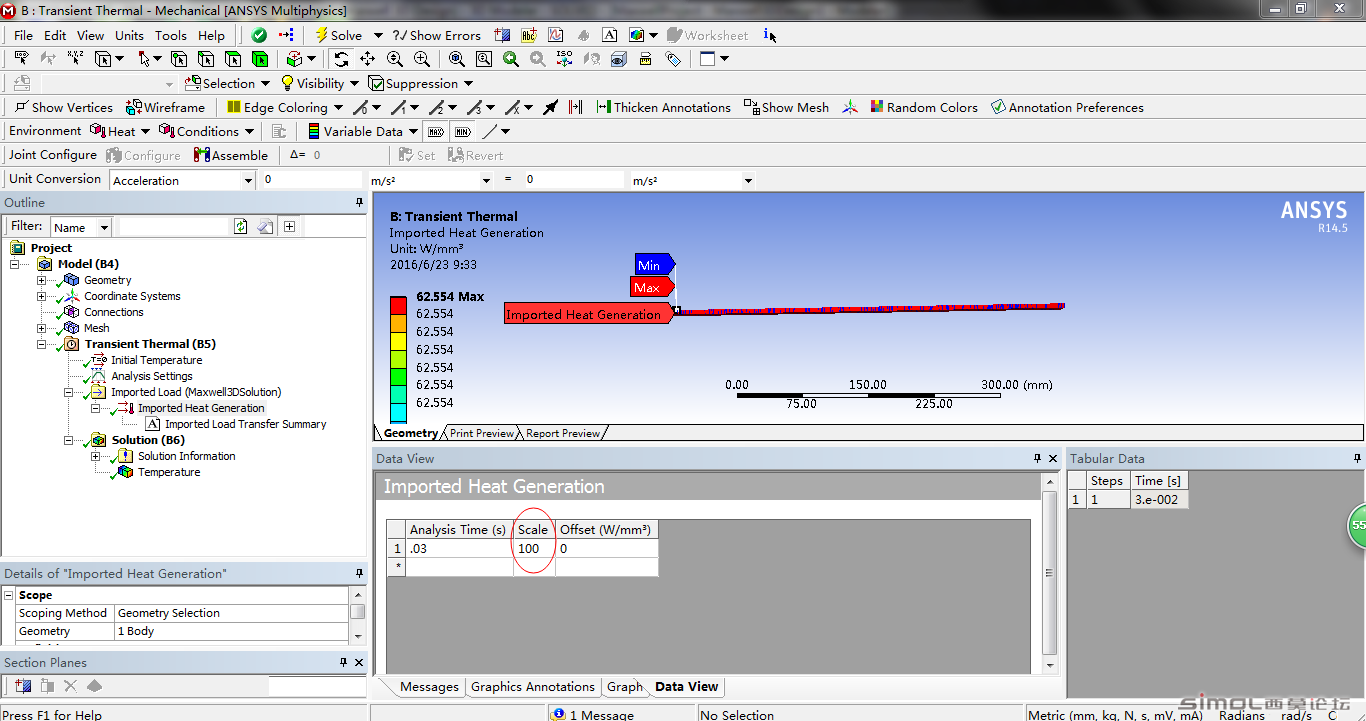Activate the Zoom tool

(x=394, y=59)
